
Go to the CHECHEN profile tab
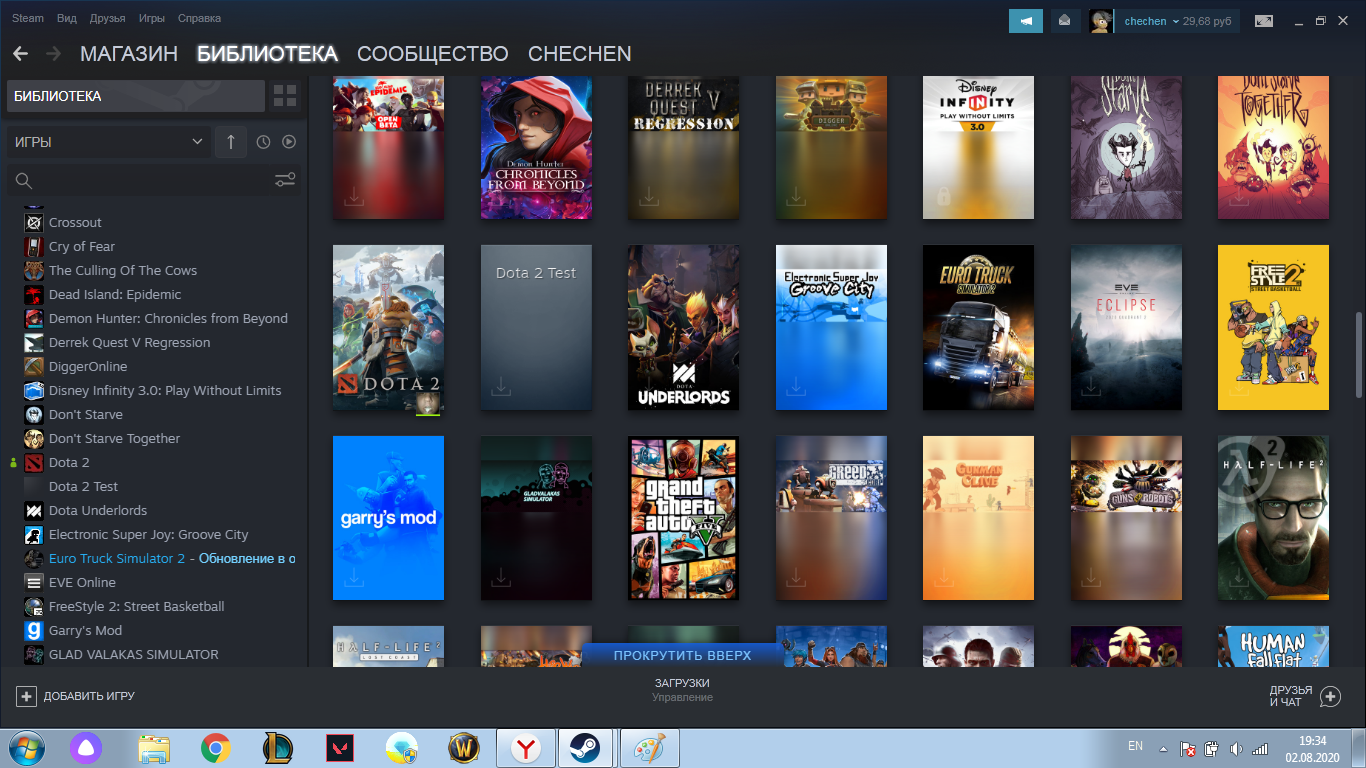[x=580, y=54]
